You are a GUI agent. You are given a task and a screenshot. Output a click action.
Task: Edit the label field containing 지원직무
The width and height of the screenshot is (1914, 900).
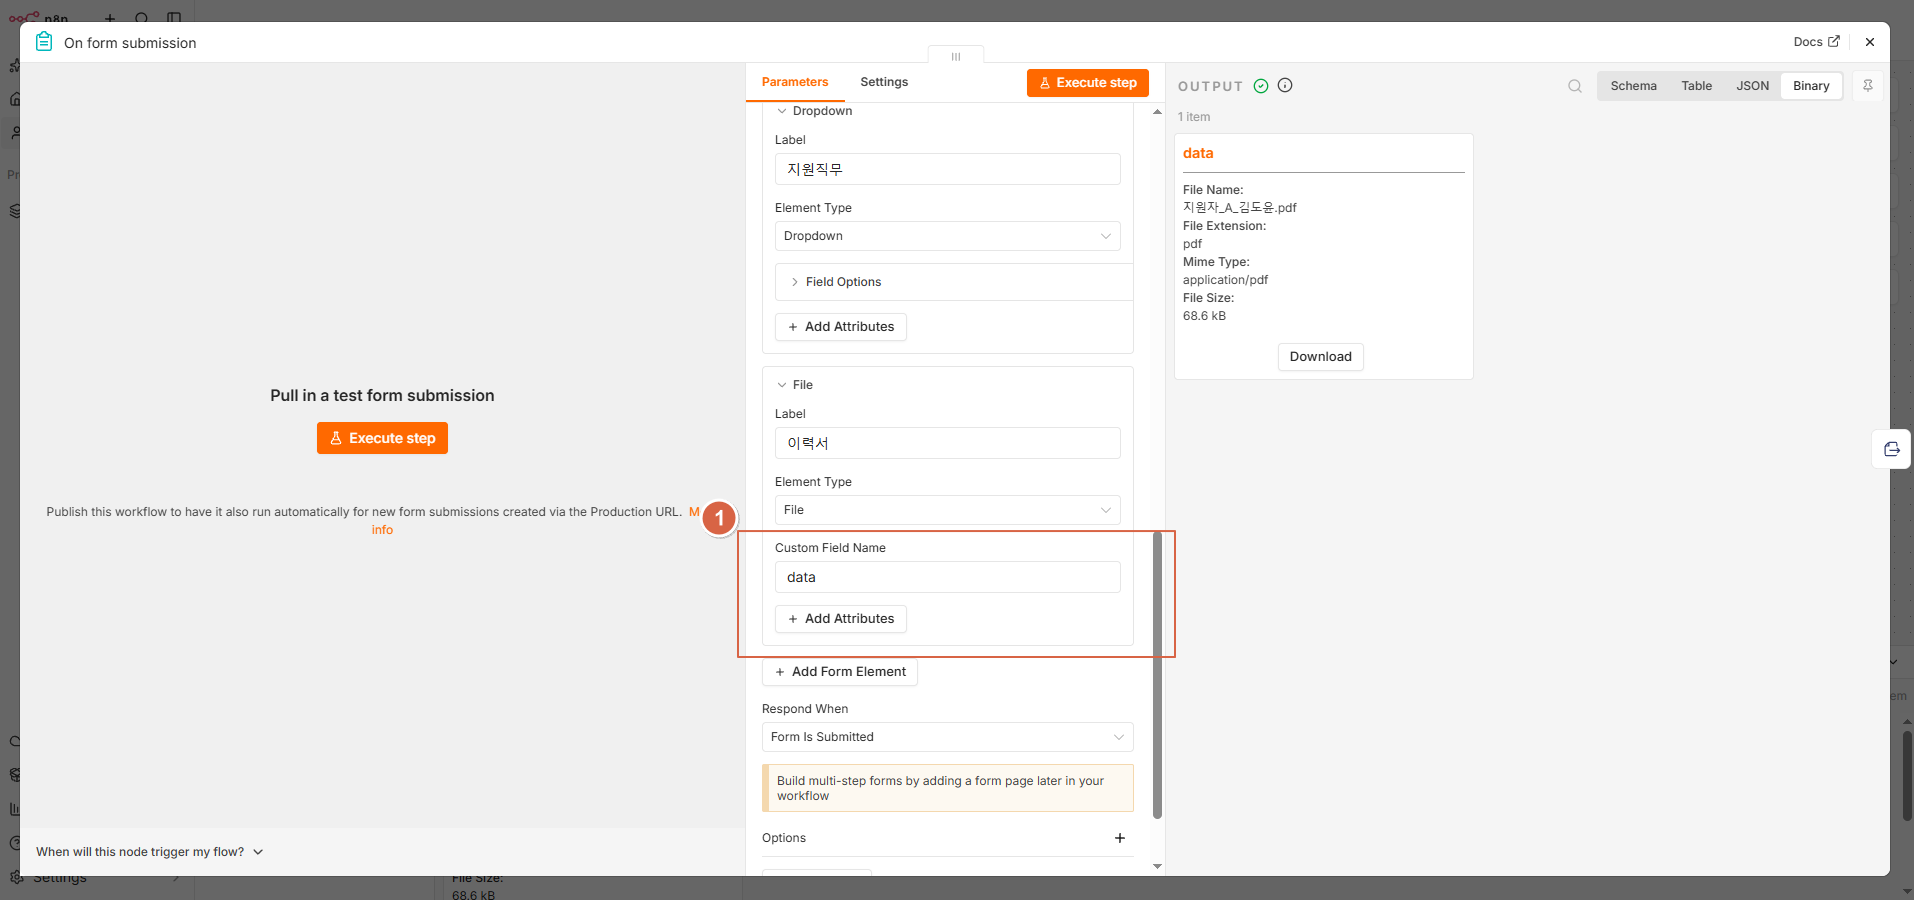click(x=947, y=169)
